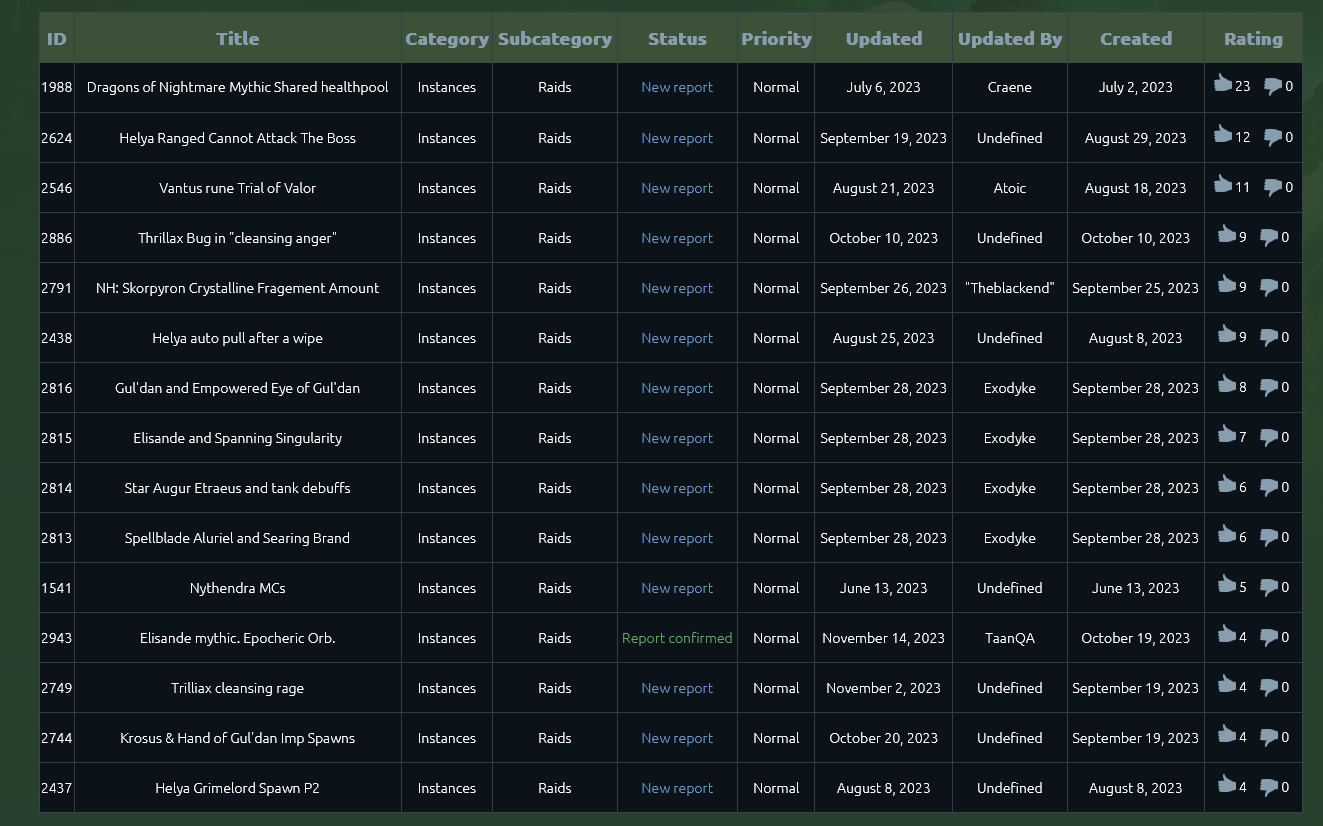Upvote the Nythendra MCs report
This screenshot has width=1323, height=826.
(x=1226, y=584)
